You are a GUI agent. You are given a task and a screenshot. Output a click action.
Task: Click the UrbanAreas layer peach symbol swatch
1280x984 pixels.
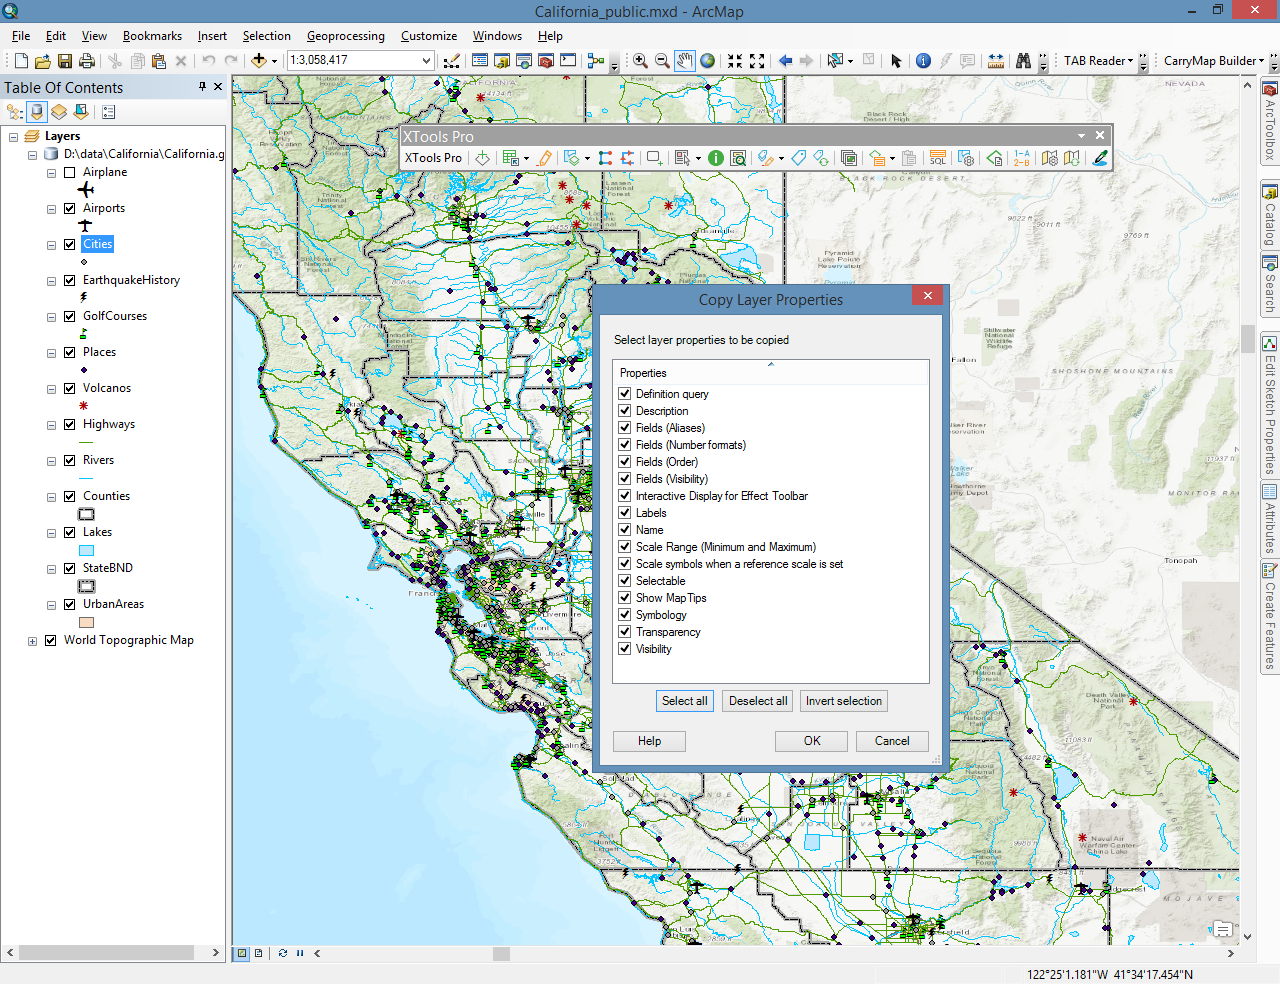click(x=87, y=622)
